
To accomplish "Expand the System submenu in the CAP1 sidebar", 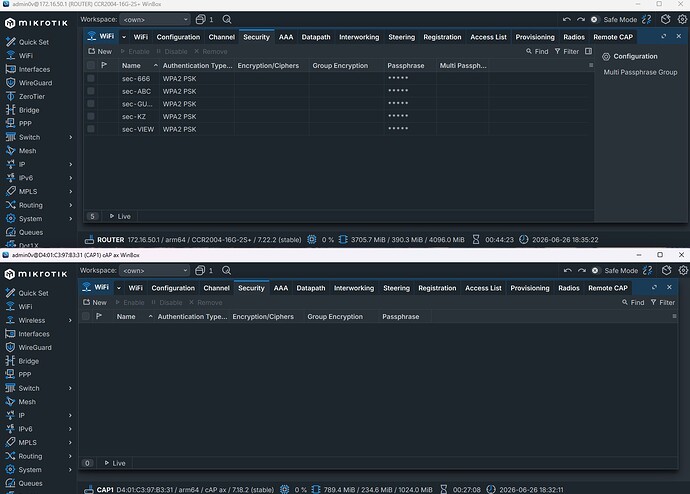I will pos(70,469).
